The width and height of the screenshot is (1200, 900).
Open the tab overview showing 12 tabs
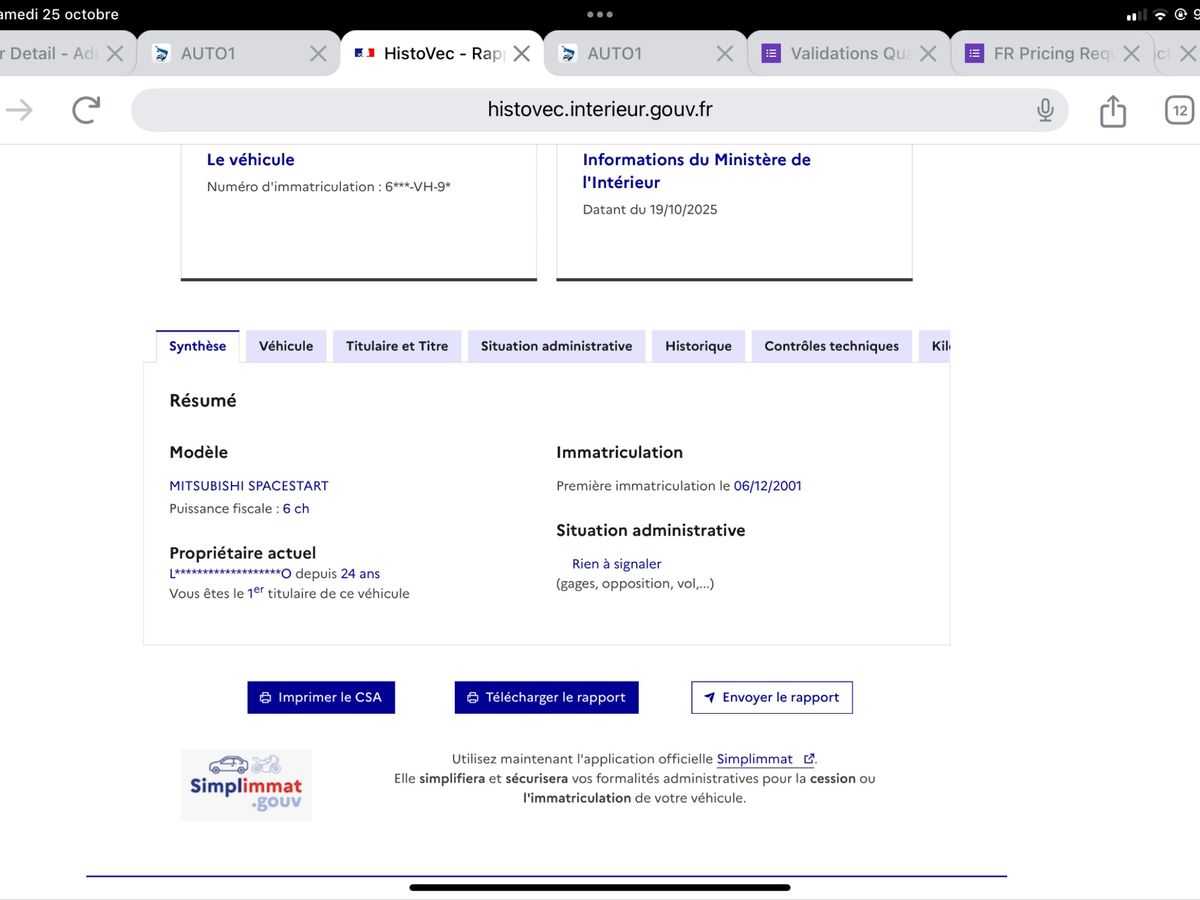(x=1180, y=110)
